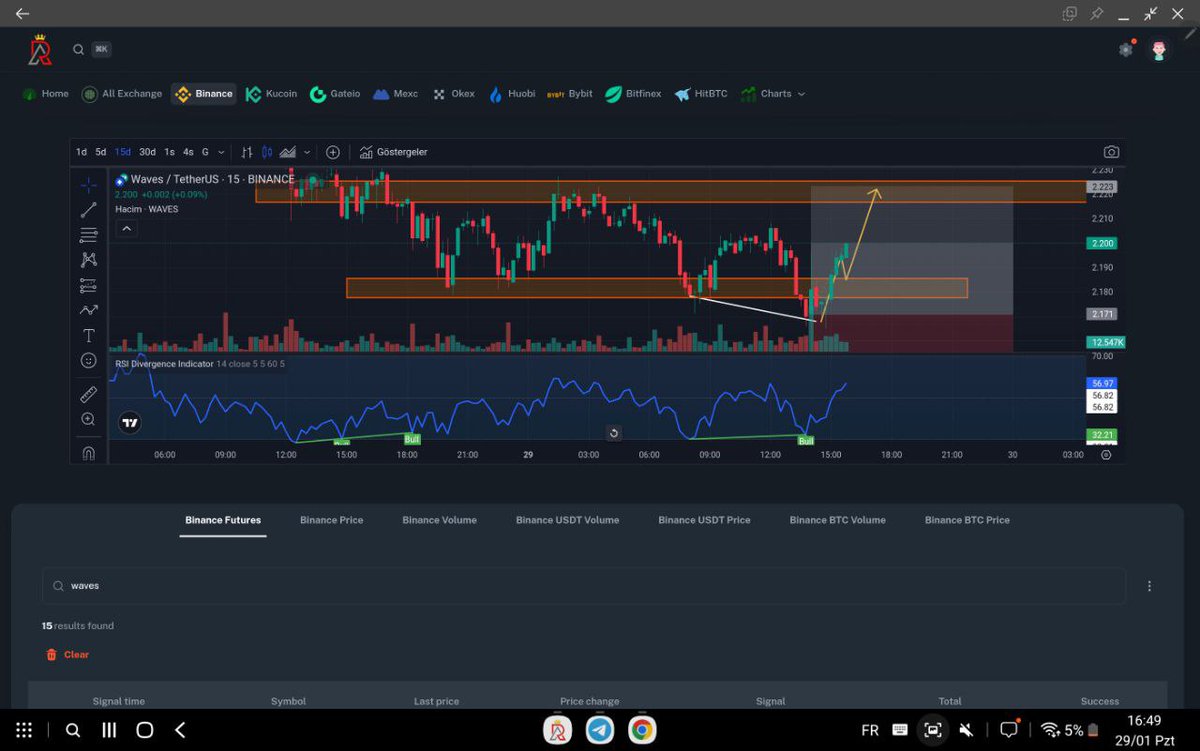Reset chart view circular arrow icon
This screenshot has width=1200, height=751.
[x=613, y=433]
